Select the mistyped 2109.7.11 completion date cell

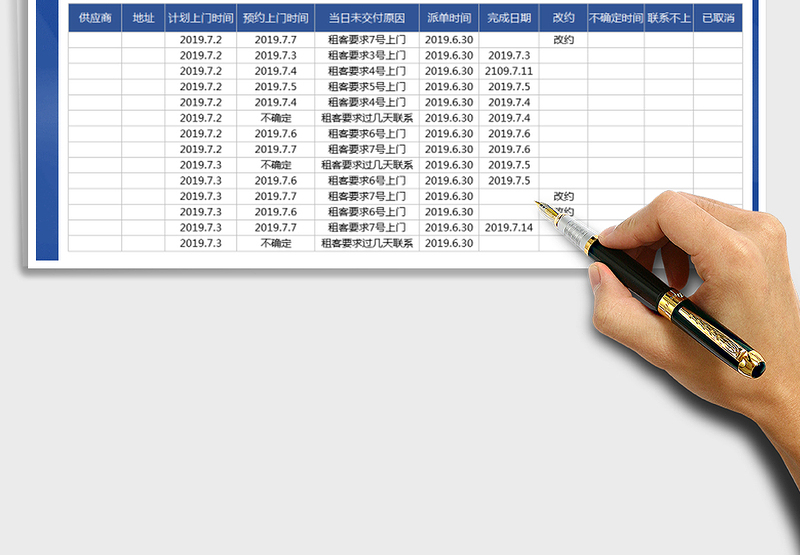[509, 71]
